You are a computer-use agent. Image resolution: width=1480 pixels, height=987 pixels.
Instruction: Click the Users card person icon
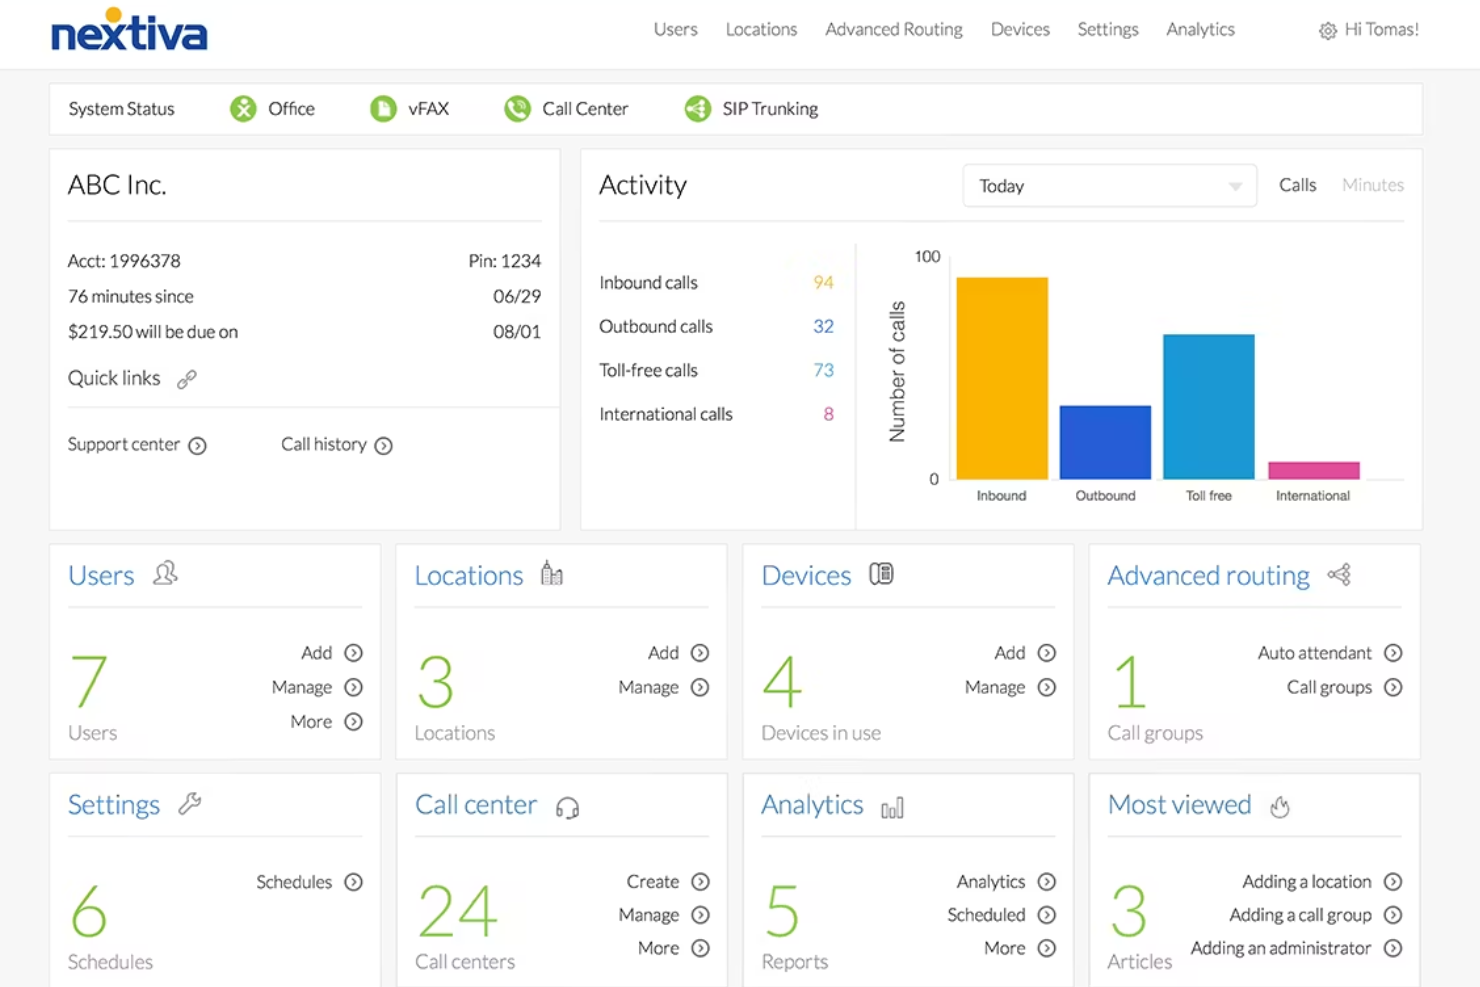(165, 573)
